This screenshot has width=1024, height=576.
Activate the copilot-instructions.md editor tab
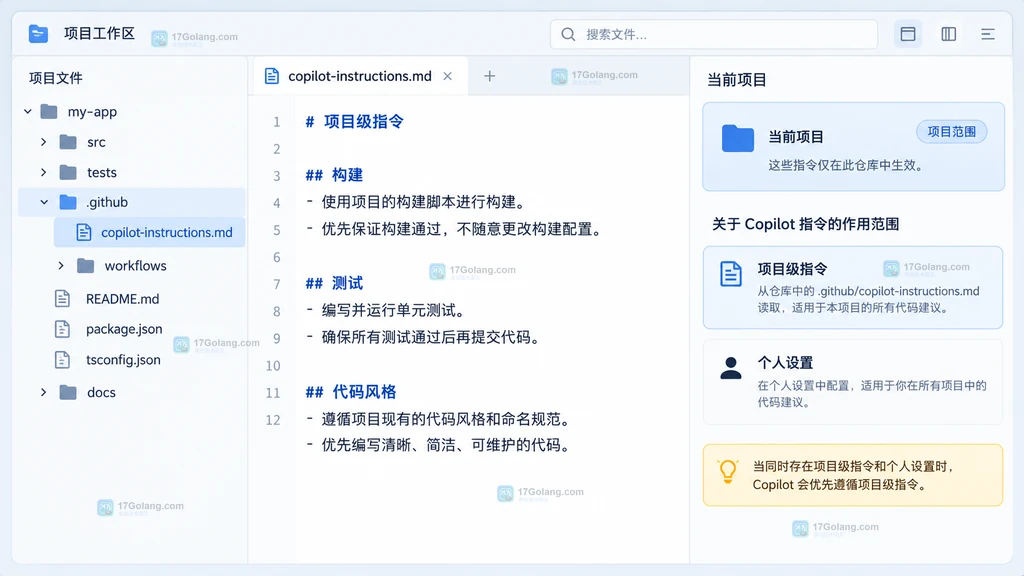(360, 76)
